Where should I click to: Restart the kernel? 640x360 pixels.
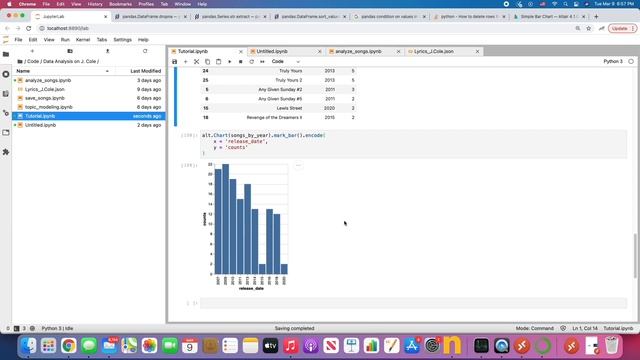tap(251, 62)
